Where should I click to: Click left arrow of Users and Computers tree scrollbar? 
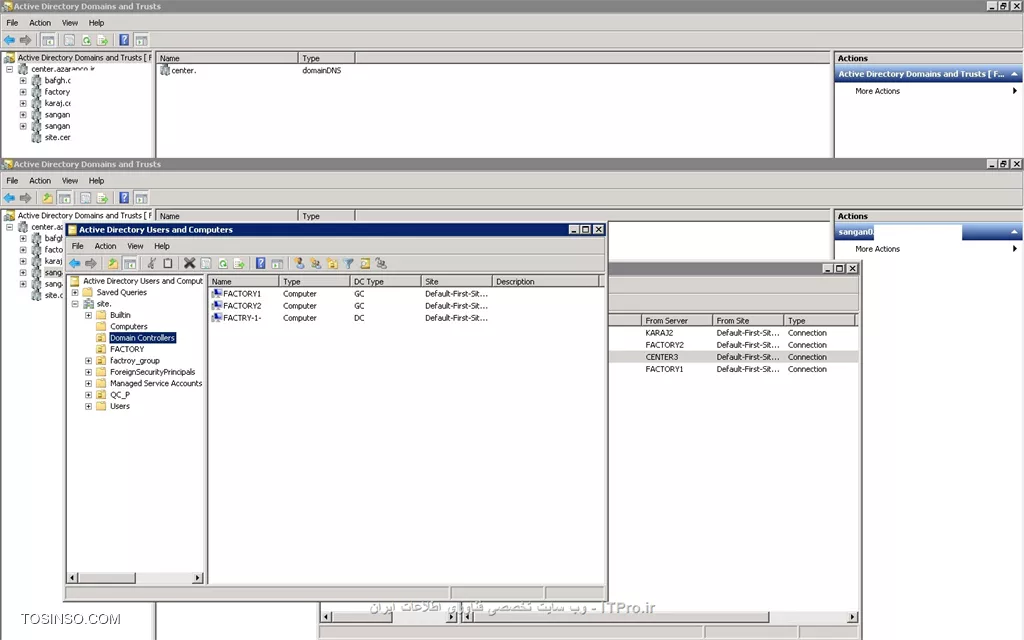coord(72,578)
